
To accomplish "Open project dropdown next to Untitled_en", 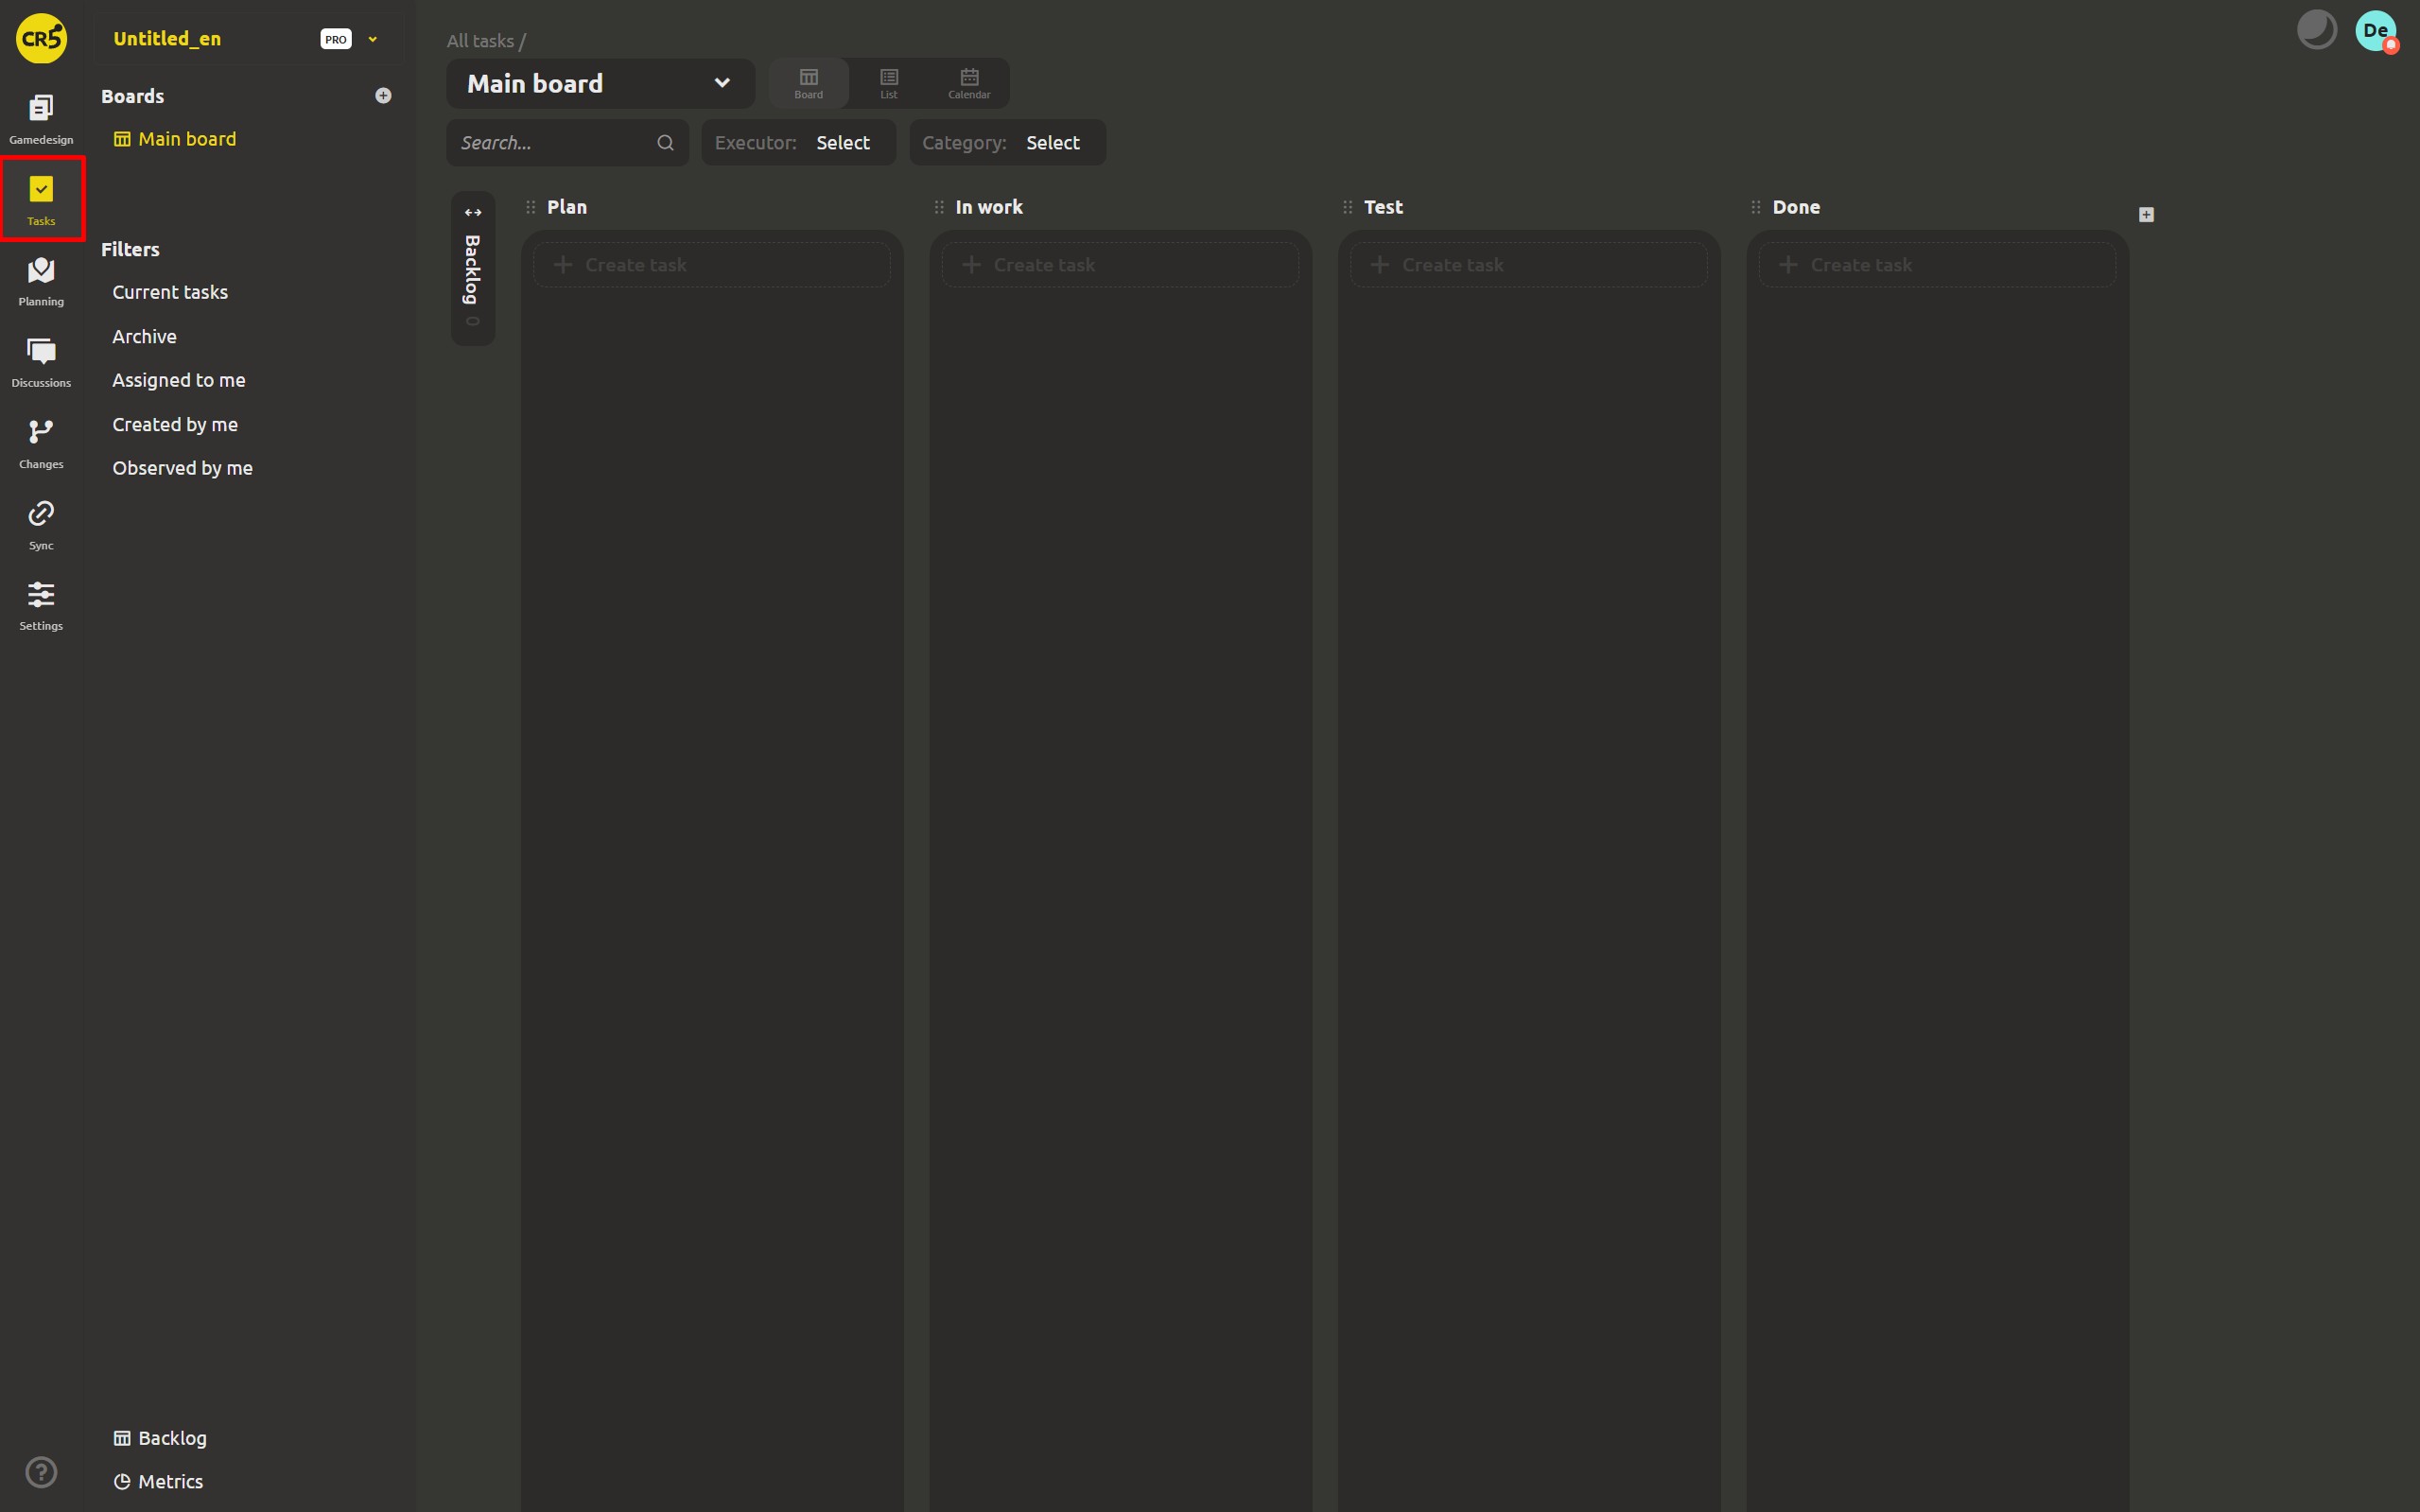I will click(x=373, y=40).
